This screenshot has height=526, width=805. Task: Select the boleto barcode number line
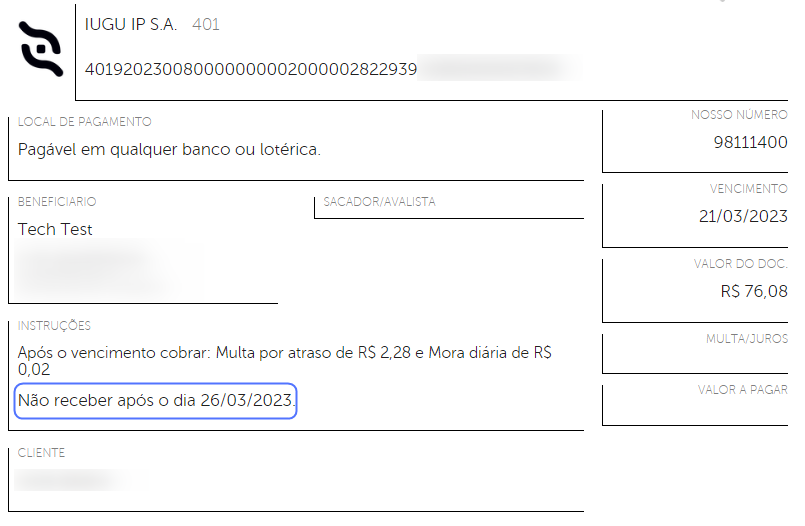251,69
